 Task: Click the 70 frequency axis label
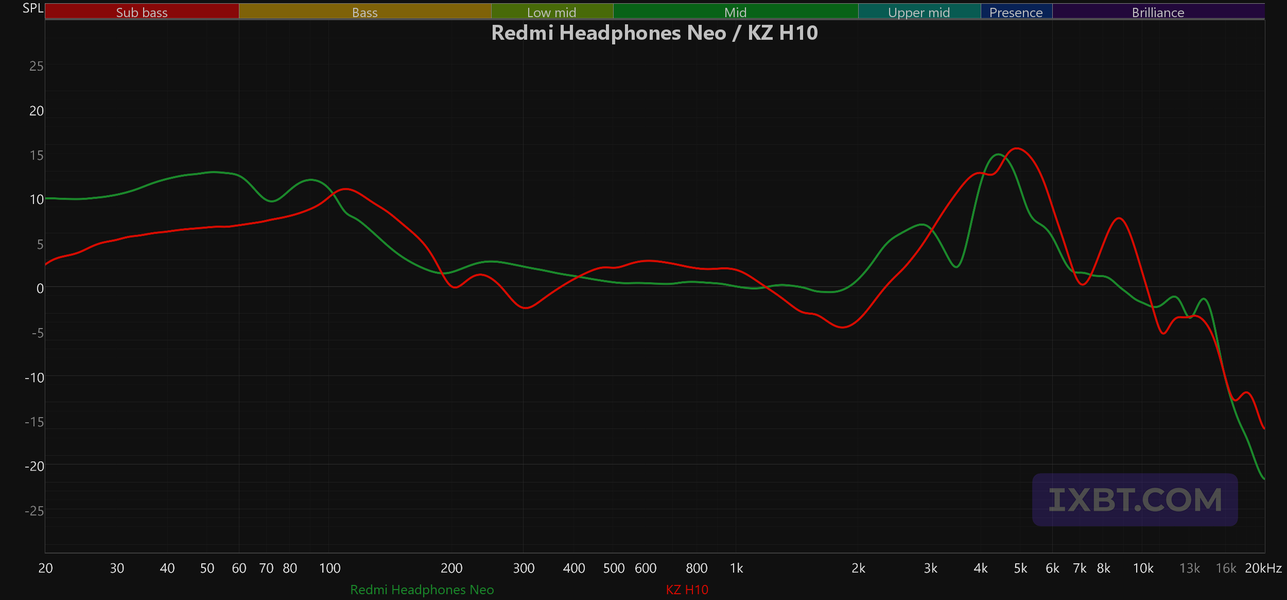point(266,568)
